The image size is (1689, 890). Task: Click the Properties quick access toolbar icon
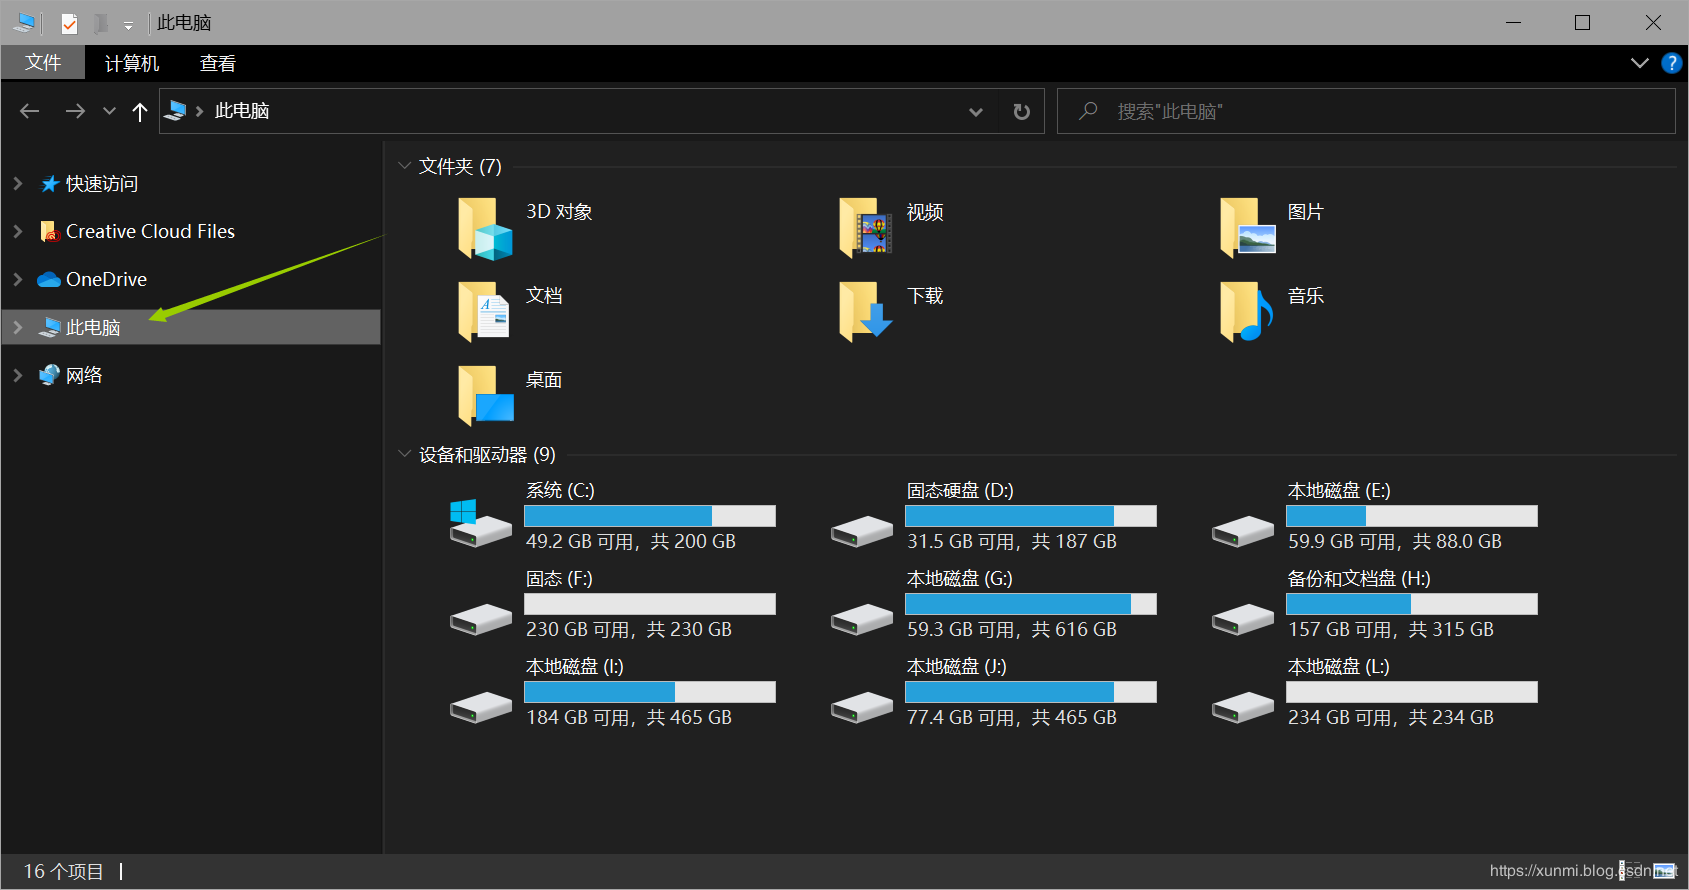pos(69,22)
